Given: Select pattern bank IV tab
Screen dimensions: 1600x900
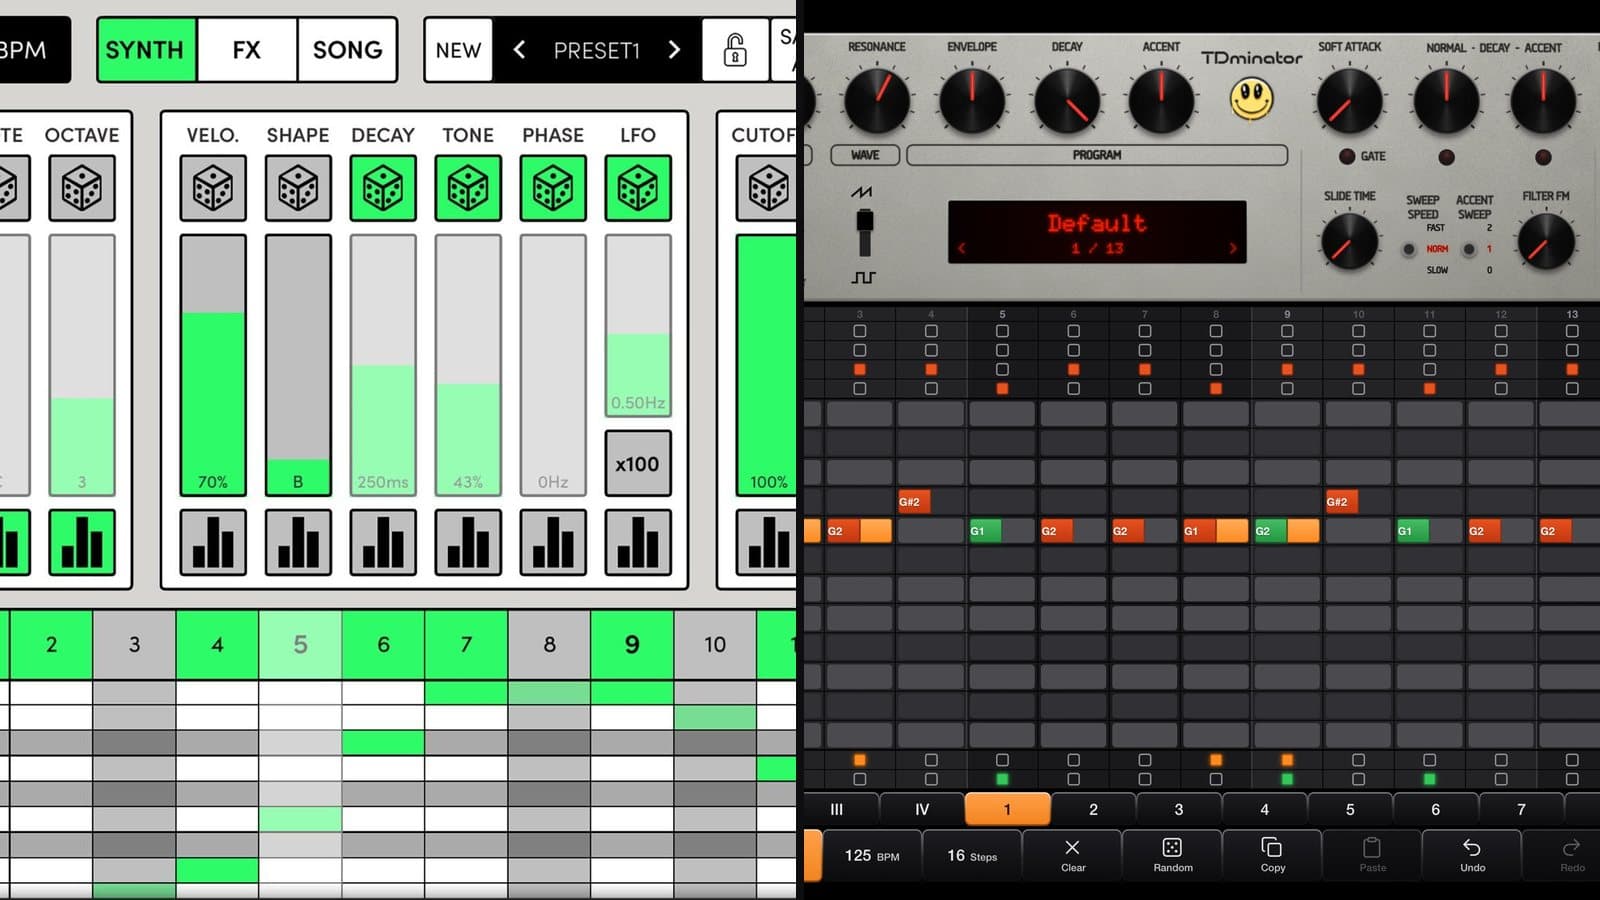Looking at the screenshot, I should tap(922, 809).
